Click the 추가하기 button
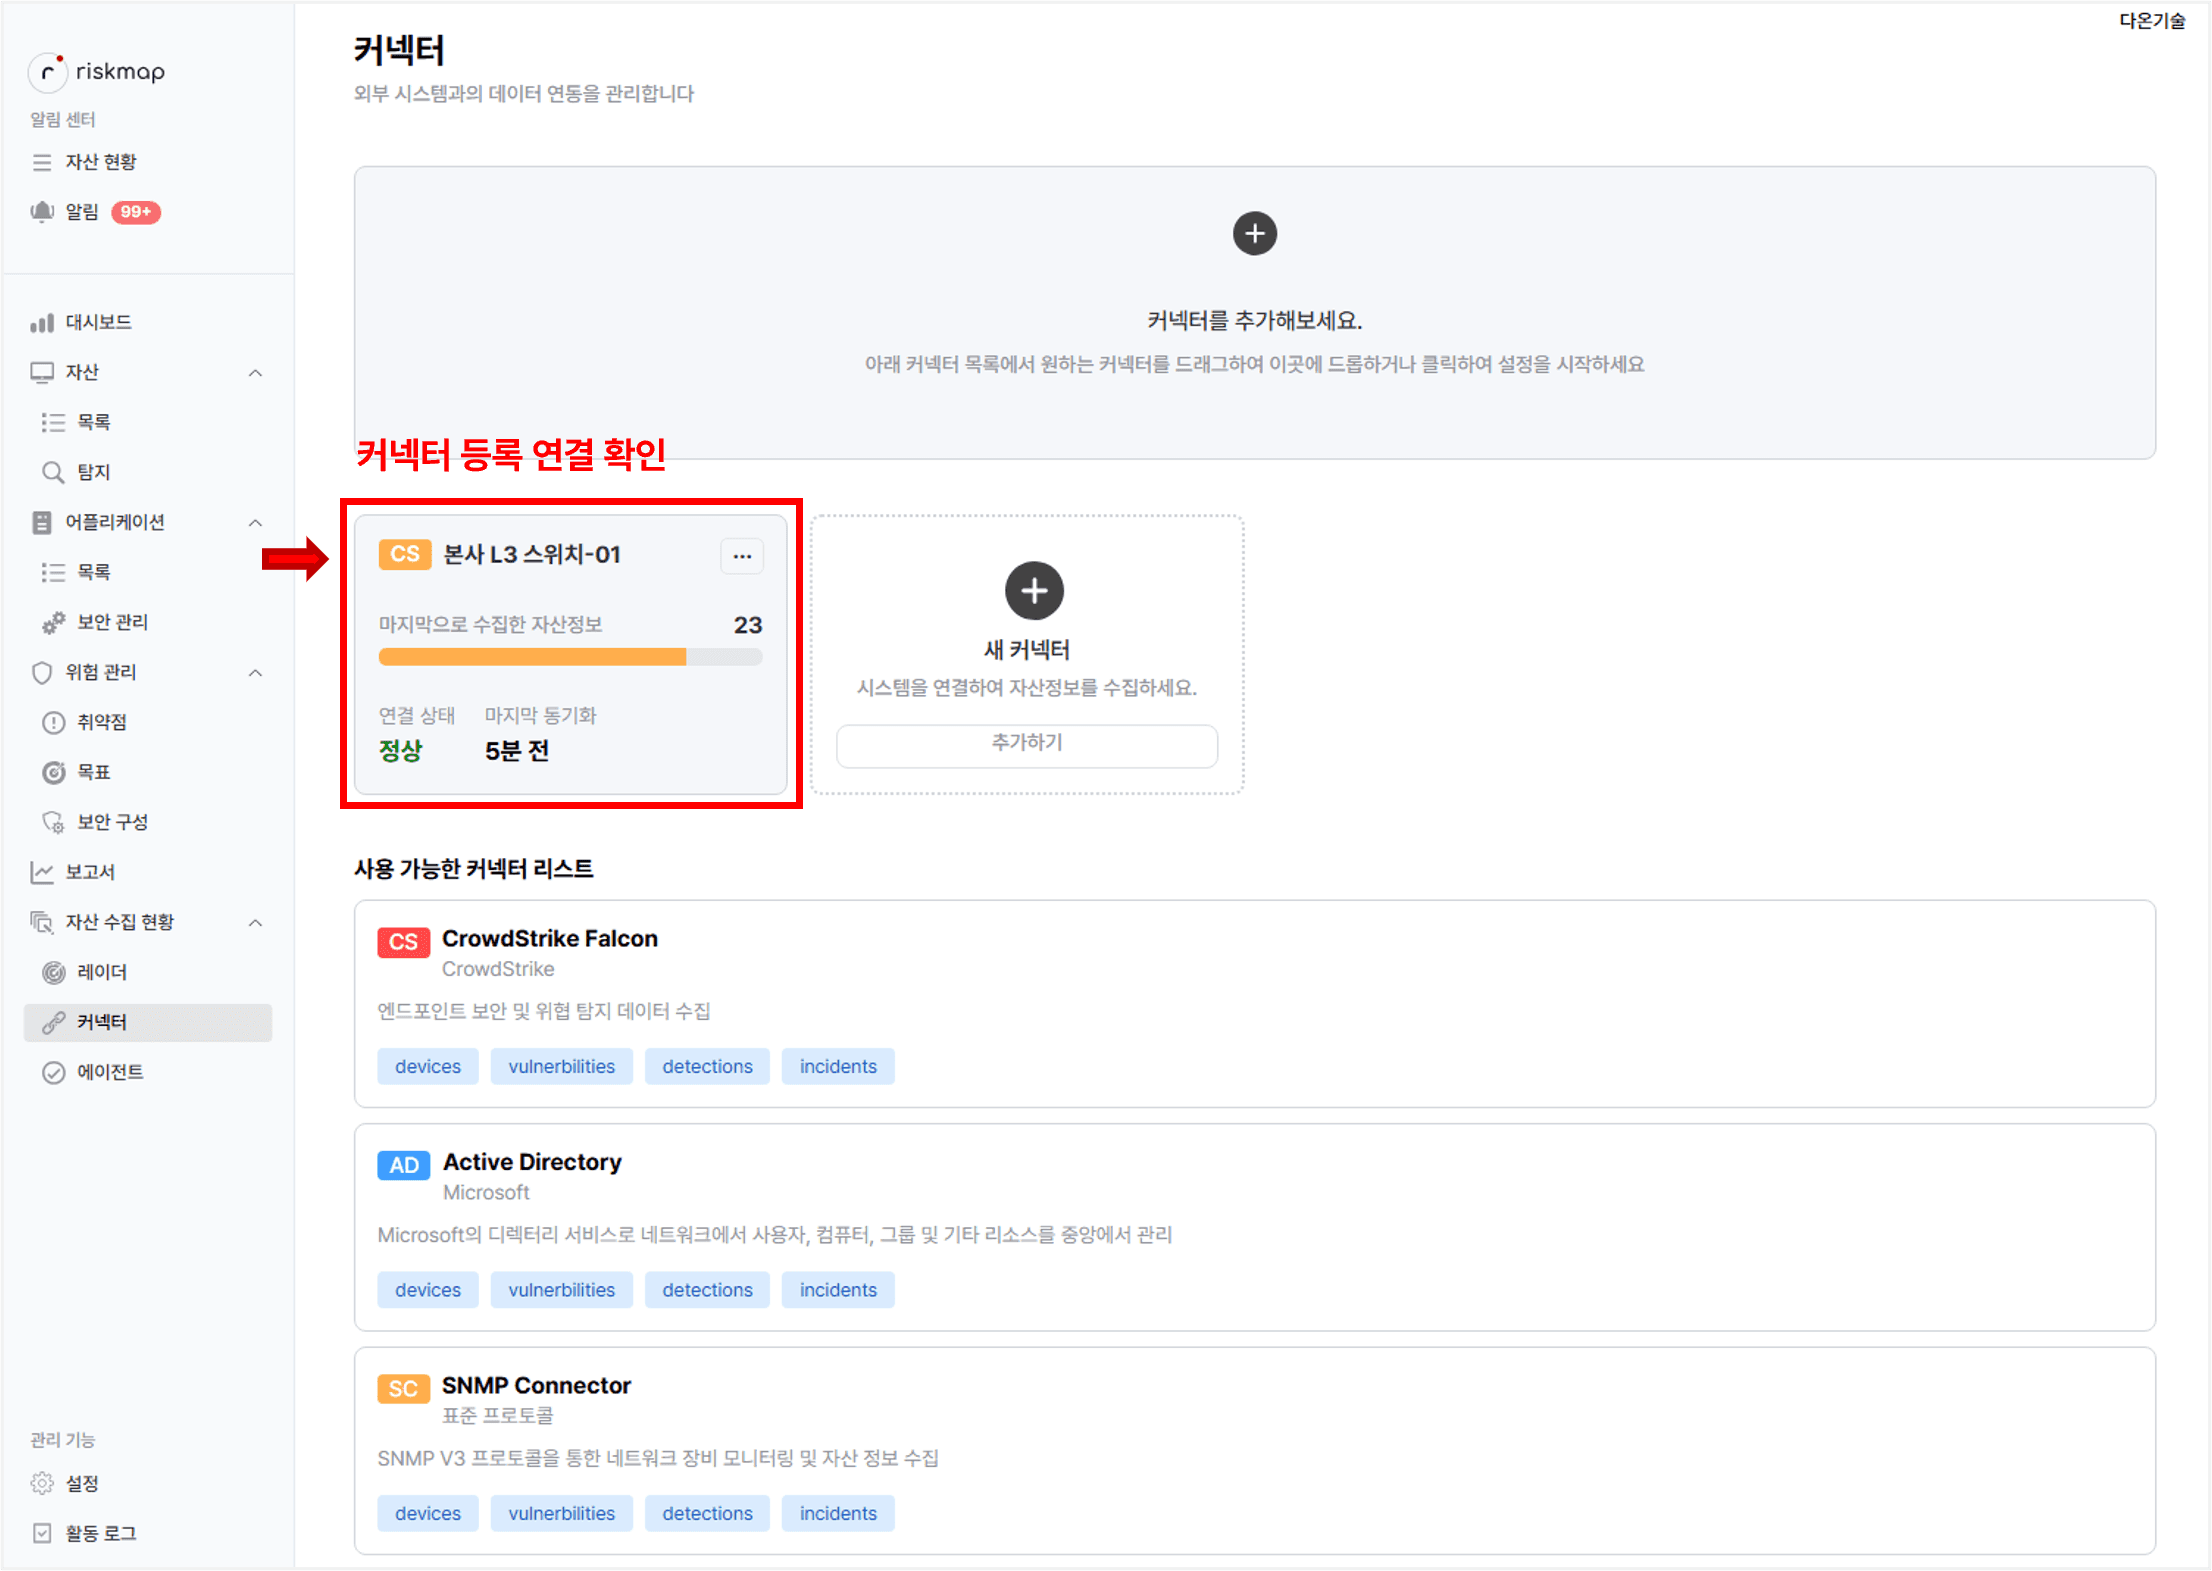Screen dimensions: 2212x1571 click(1026, 743)
